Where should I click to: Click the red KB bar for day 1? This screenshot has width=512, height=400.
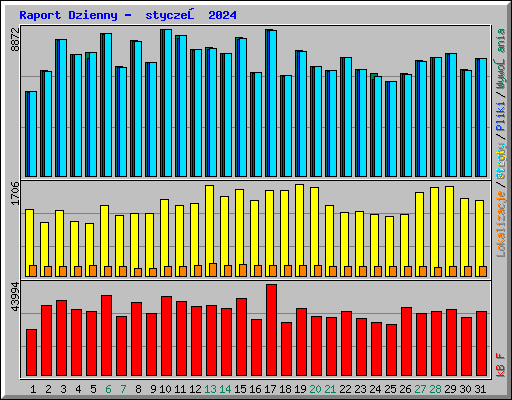(31, 353)
